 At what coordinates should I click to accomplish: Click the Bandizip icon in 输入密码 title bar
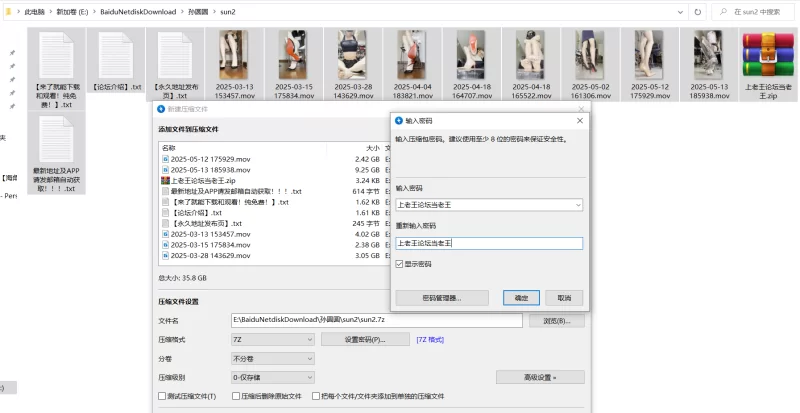(399, 121)
